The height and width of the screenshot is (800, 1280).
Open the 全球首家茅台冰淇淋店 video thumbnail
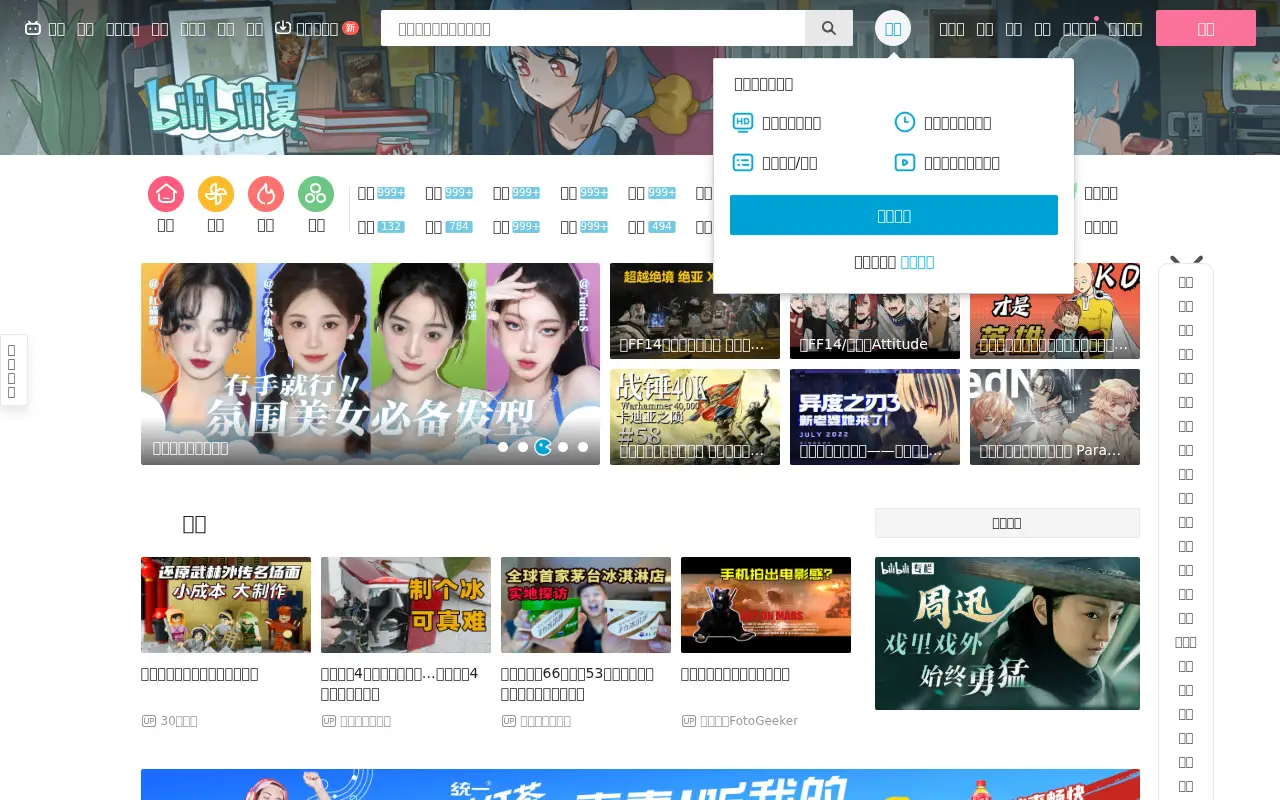[x=586, y=605]
